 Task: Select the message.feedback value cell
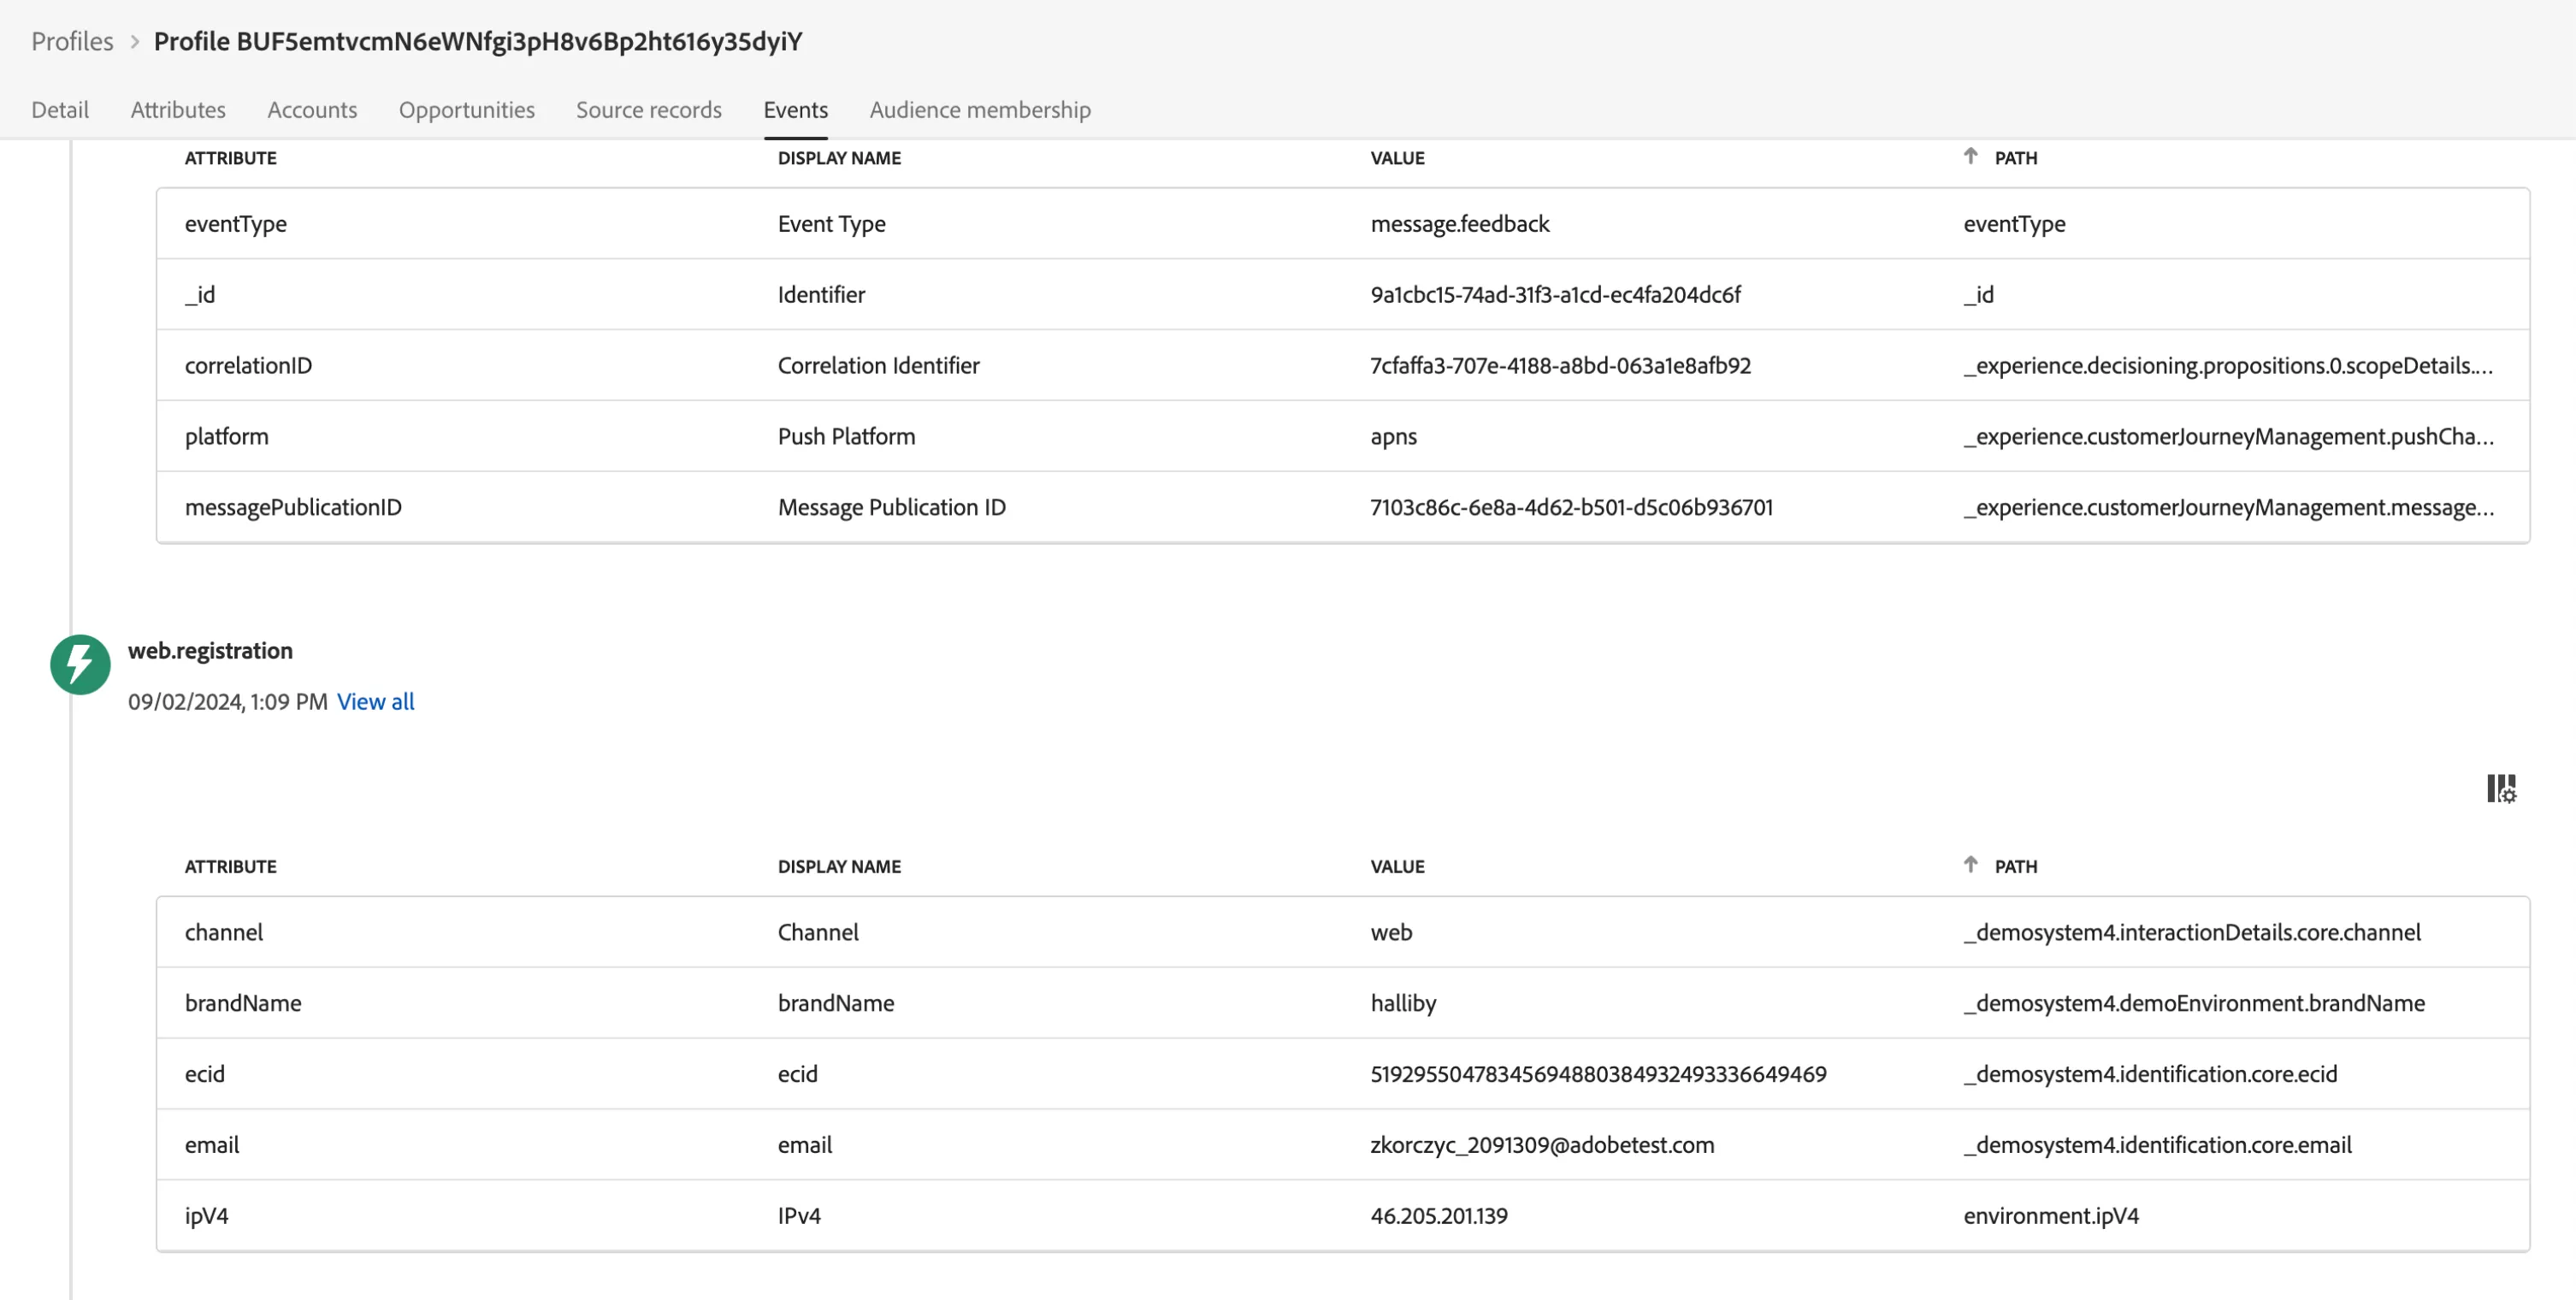click(x=1459, y=224)
